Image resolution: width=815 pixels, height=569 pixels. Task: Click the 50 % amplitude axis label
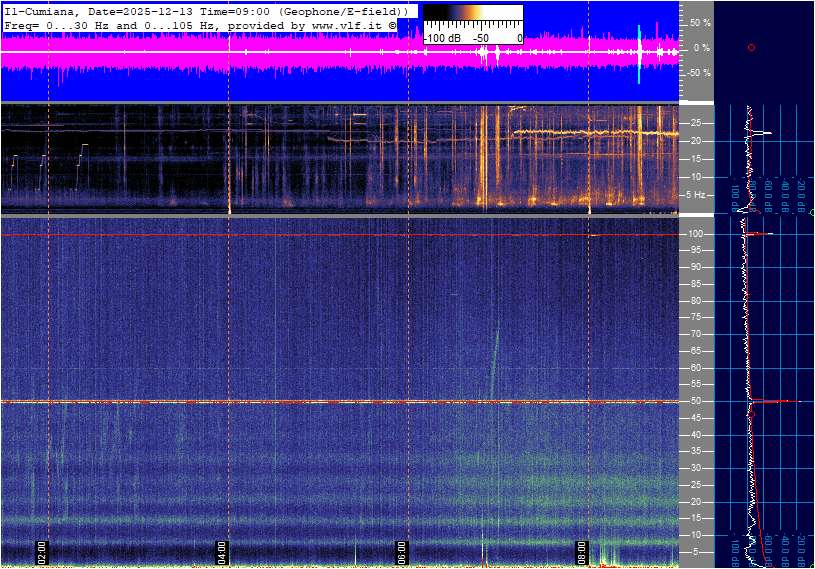tap(701, 22)
